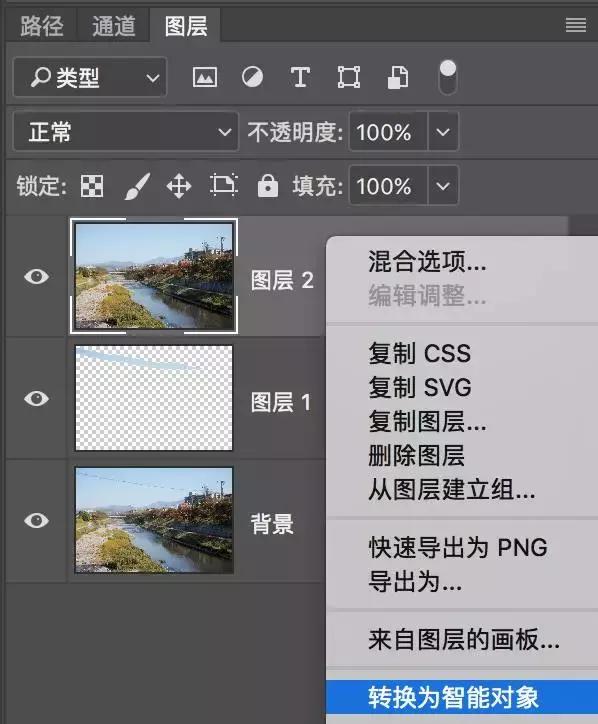Hide 图层 2 with eye icon
The width and height of the screenshot is (598, 724).
36,277
